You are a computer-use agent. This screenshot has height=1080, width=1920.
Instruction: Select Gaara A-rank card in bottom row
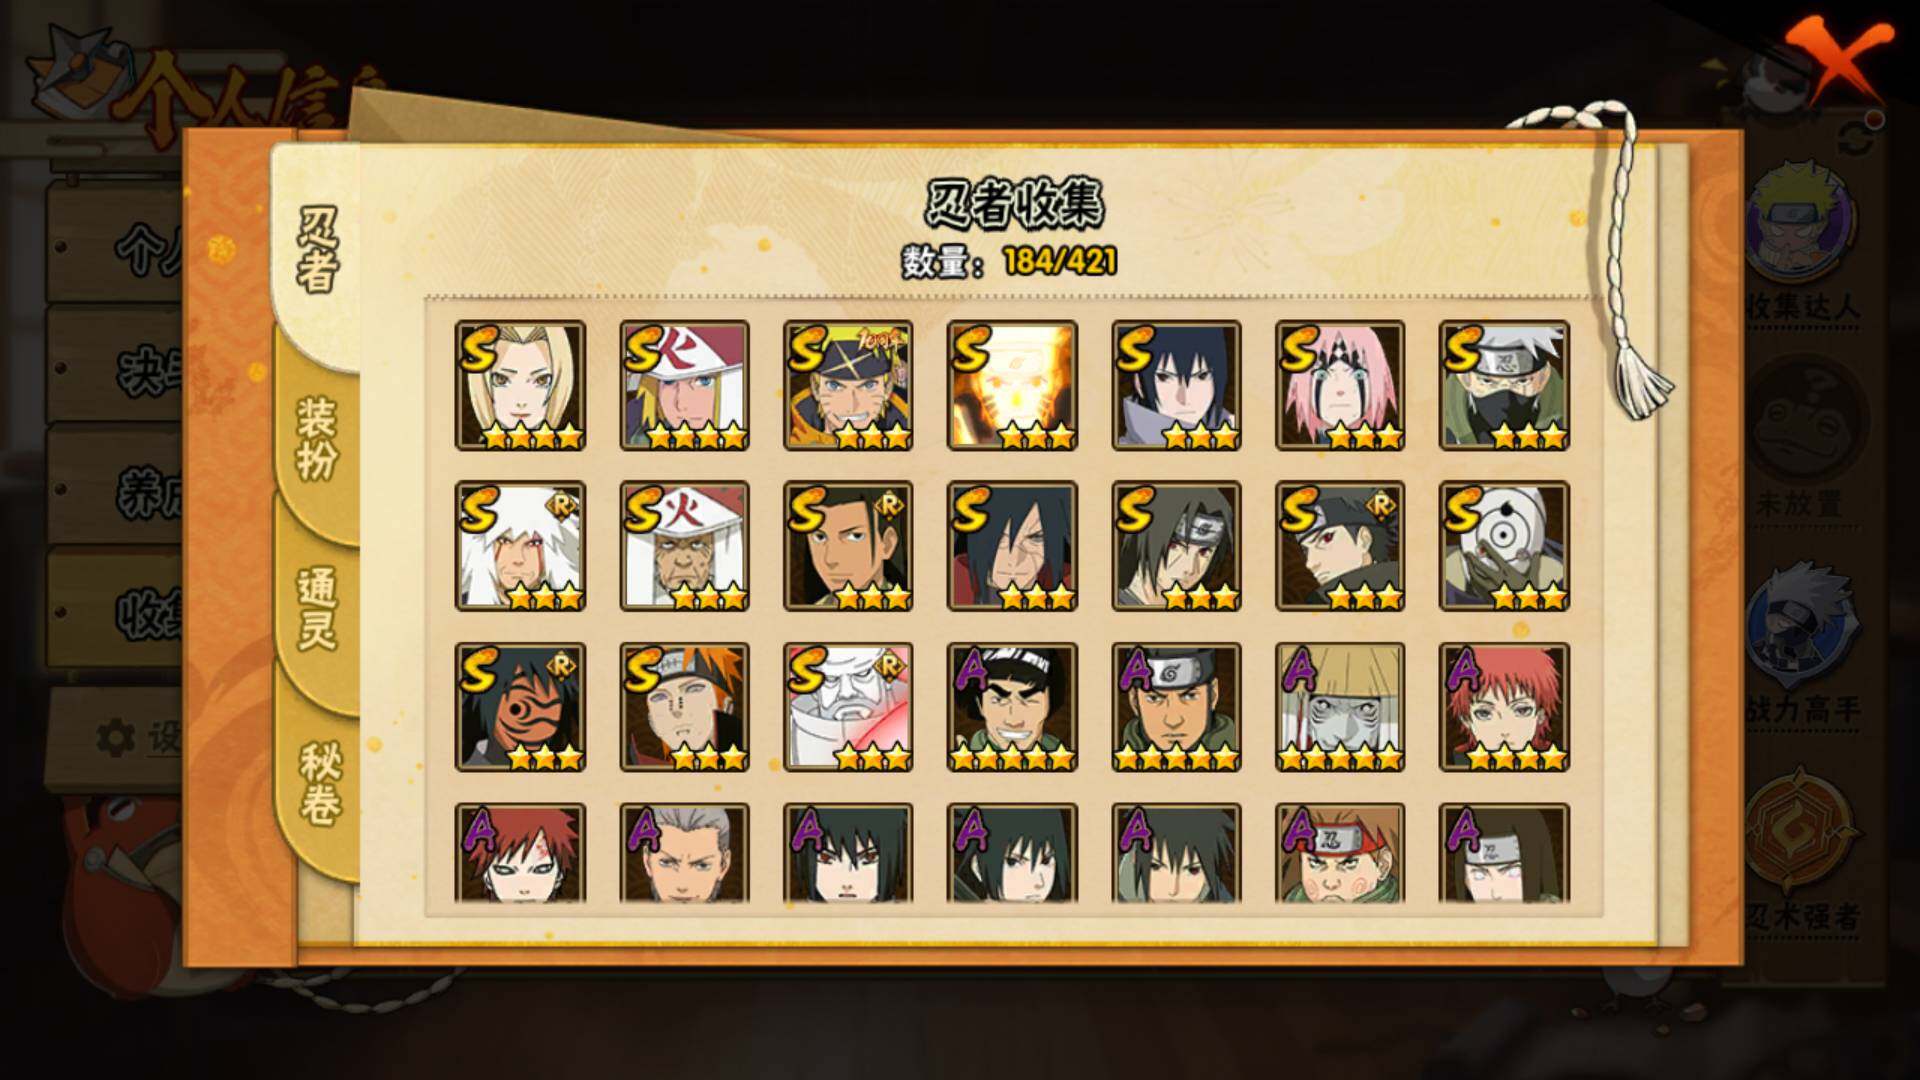(520, 854)
